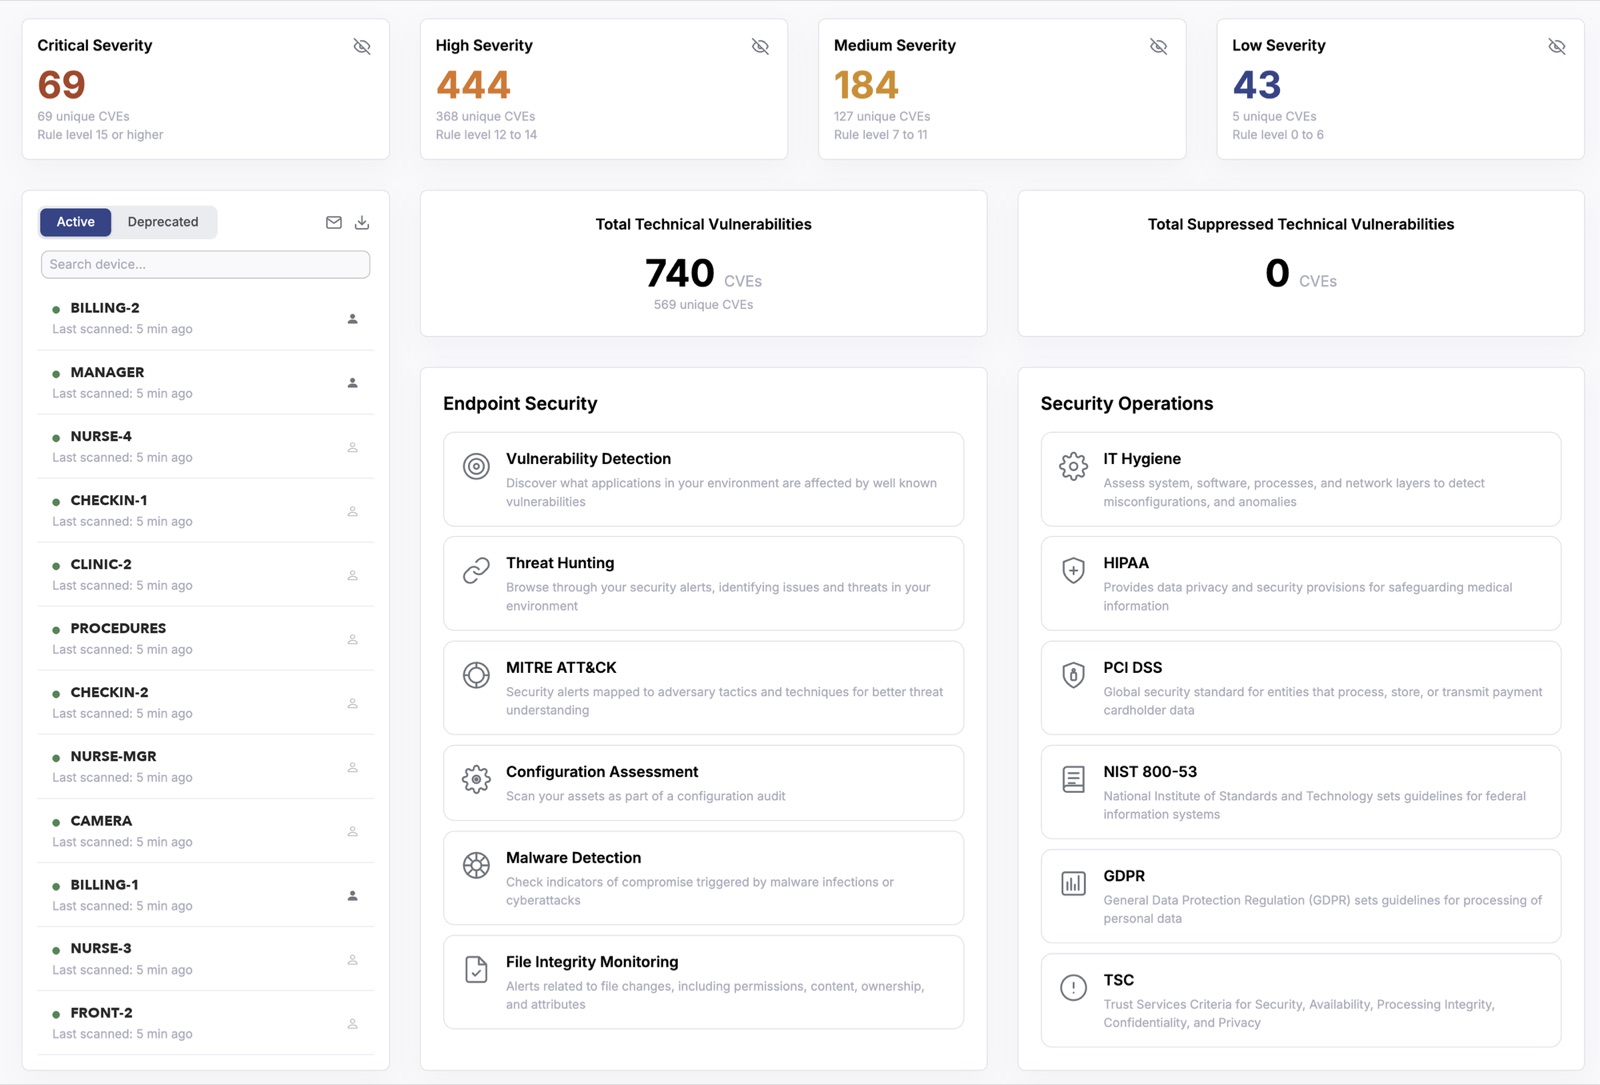Hide the Medium Severity card
1600x1085 pixels.
(1158, 46)
